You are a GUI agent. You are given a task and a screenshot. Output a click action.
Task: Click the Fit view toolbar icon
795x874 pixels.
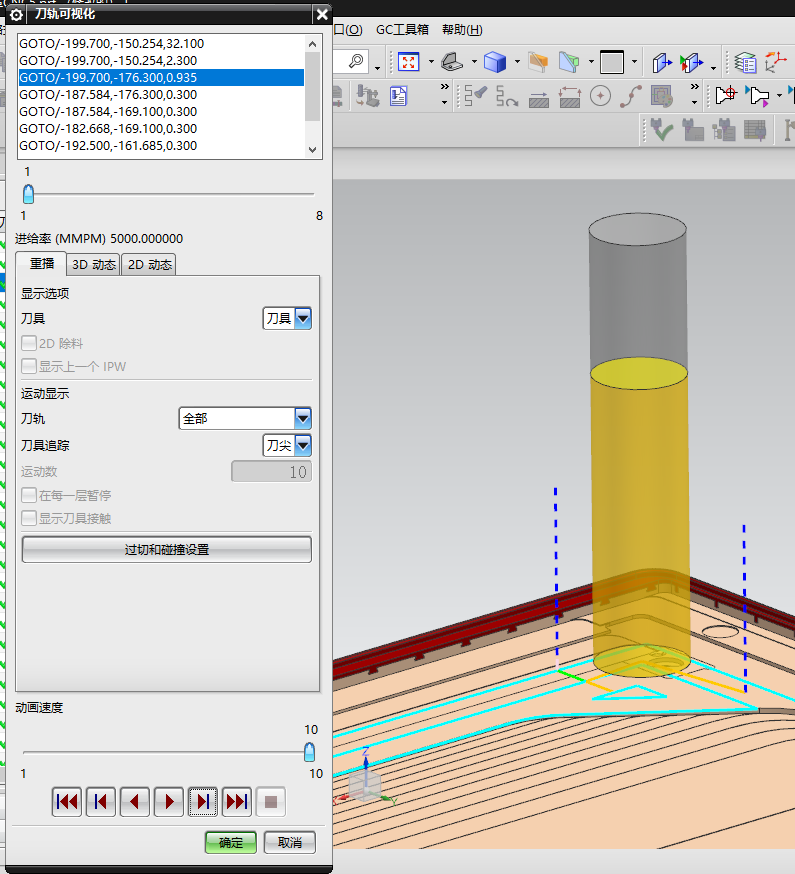point(408,62)
